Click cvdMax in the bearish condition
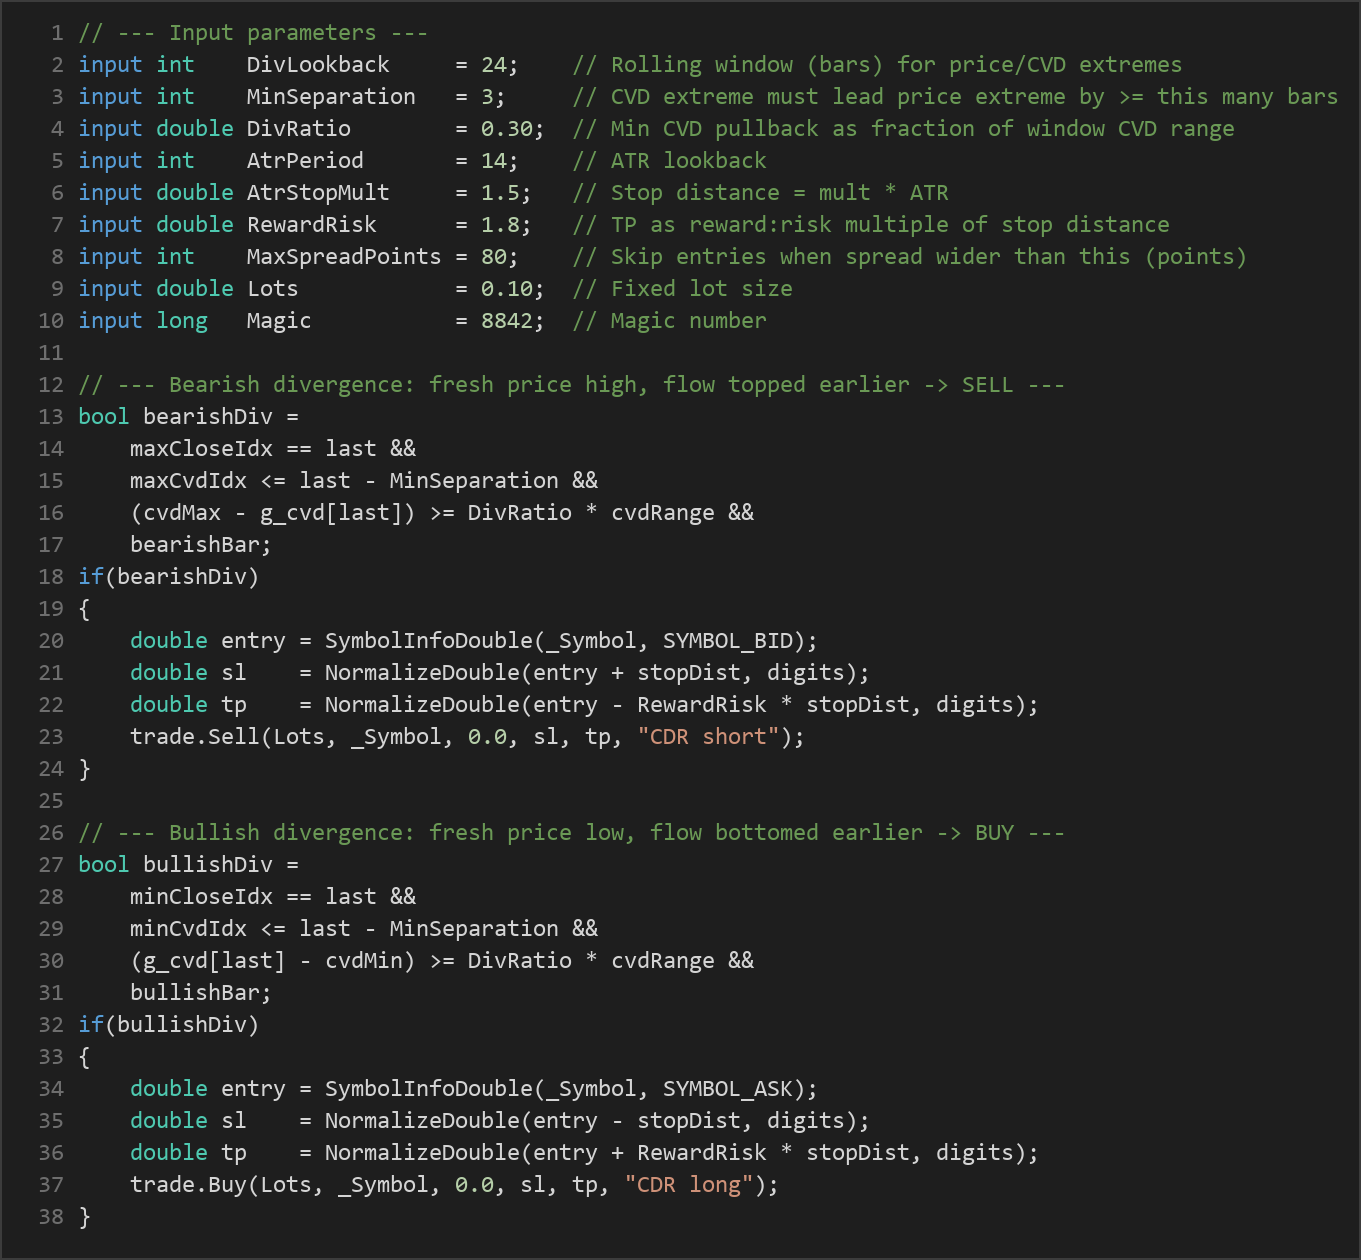 182,513
